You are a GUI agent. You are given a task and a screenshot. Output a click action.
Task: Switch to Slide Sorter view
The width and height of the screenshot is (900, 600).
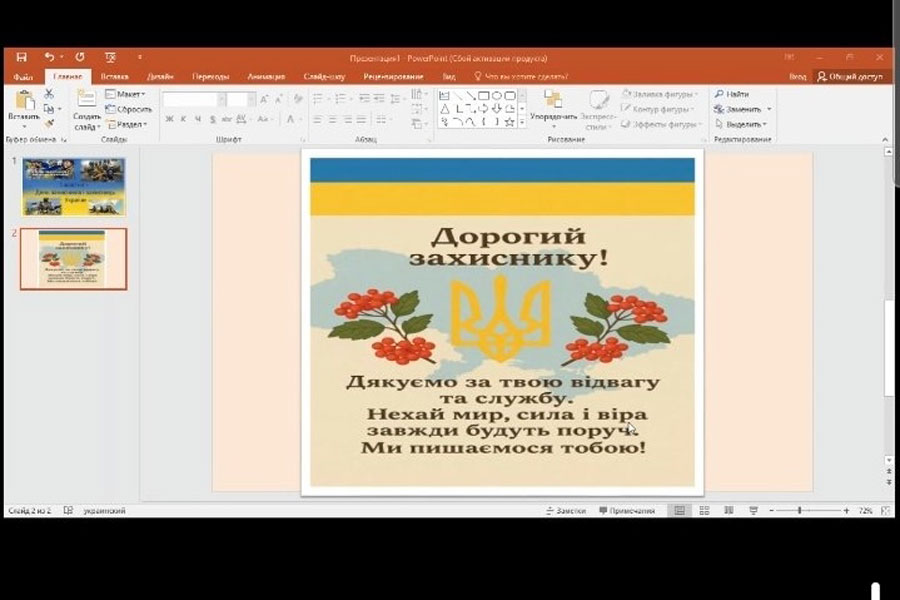coord(704,510)
